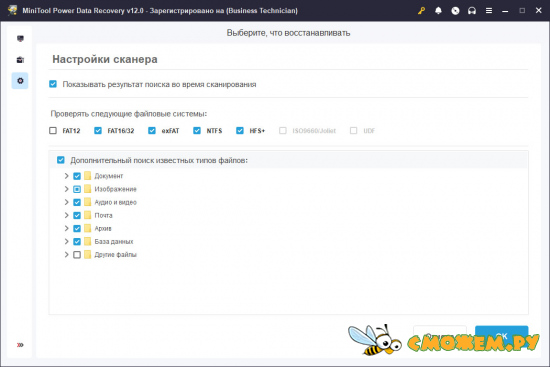
Task: Expand the Изображение folder node
Action: click(x=66, y=189)
